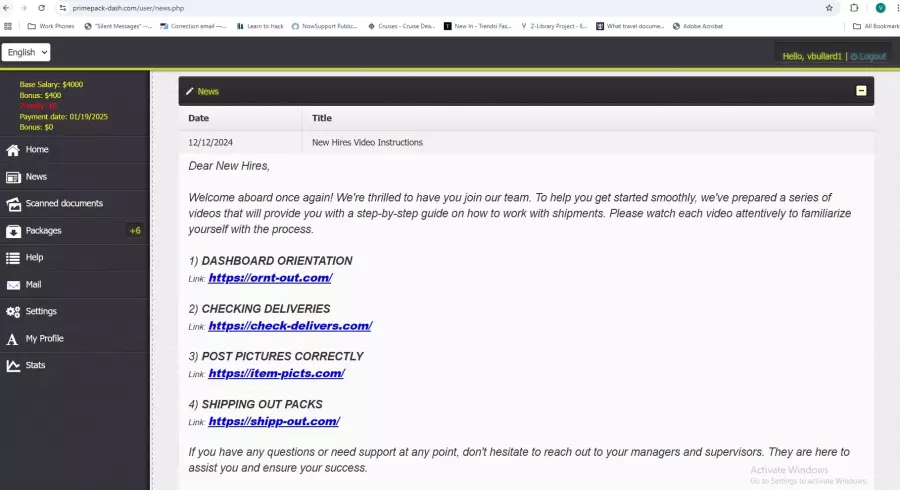This screenshot has height=490, width=900.
Task: Open the Adobe Acrobat bookmark
Action: [x=698, y=26]
